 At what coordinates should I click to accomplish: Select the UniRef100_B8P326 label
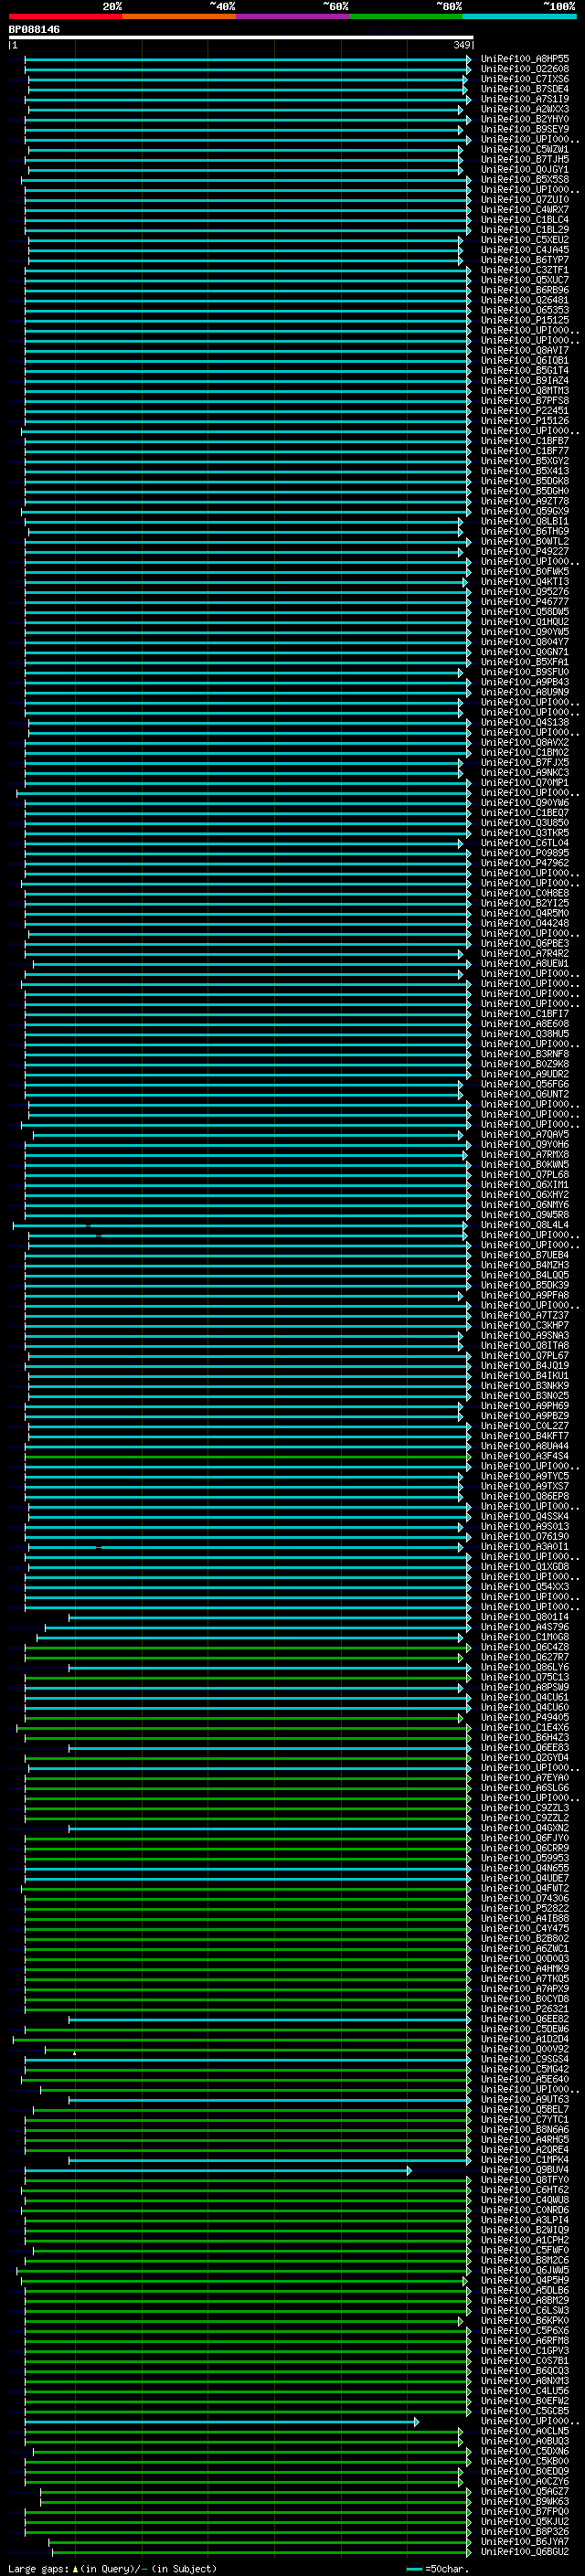coord(525,2531)
